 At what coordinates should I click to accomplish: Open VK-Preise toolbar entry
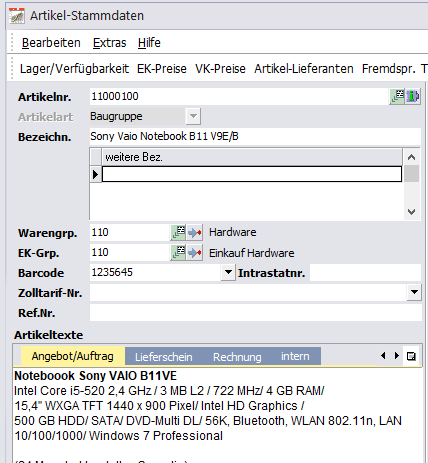click(220, 69)
